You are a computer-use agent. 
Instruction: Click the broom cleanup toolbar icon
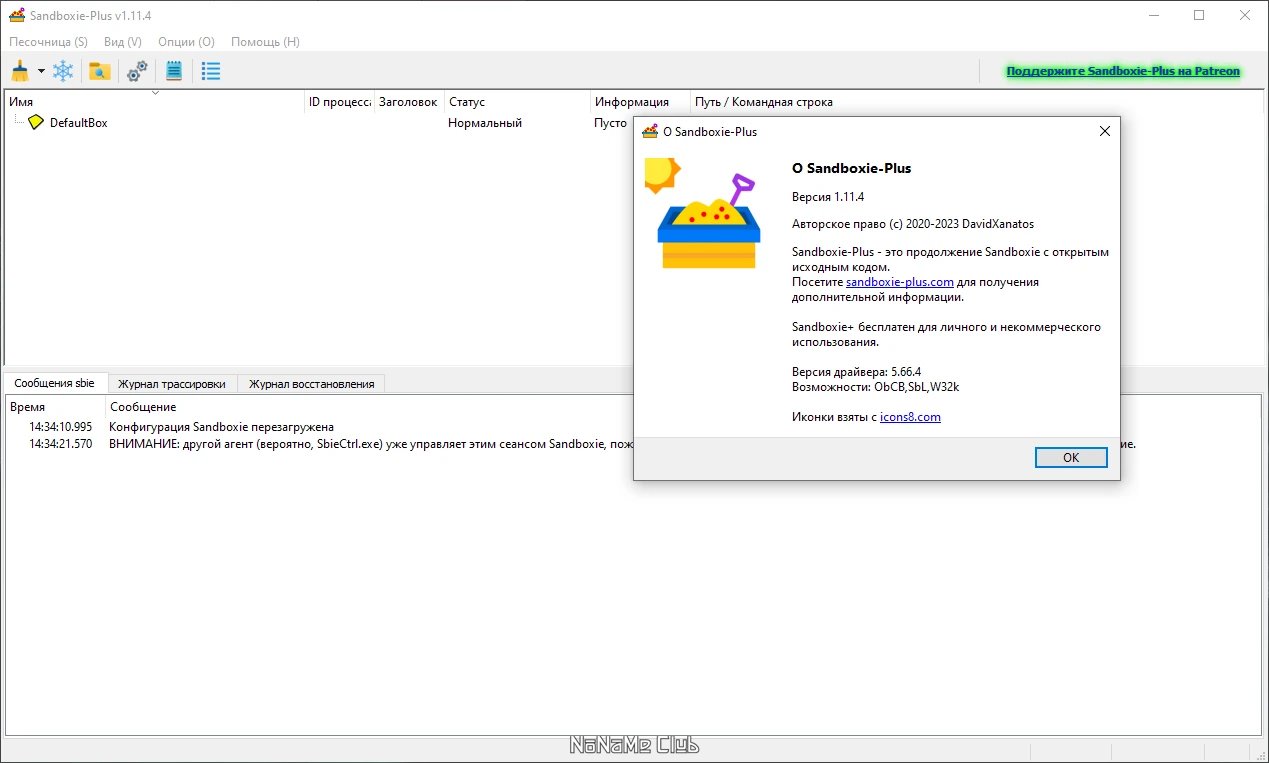[x=20, y=71]
